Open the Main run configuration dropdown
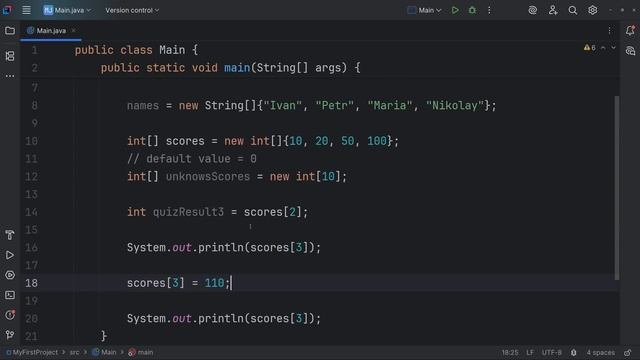 (x=424, y=10)
